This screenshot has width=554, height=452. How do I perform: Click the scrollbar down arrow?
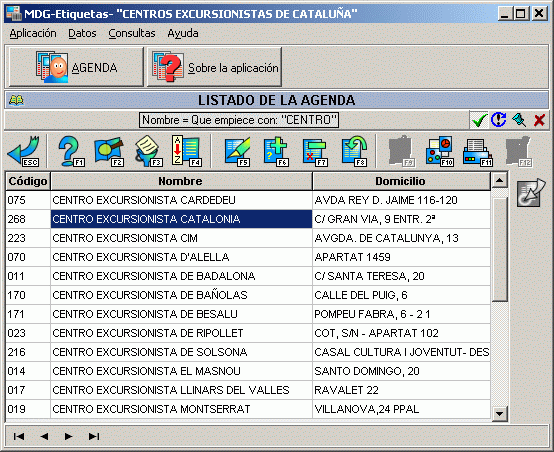click(500, 413)
